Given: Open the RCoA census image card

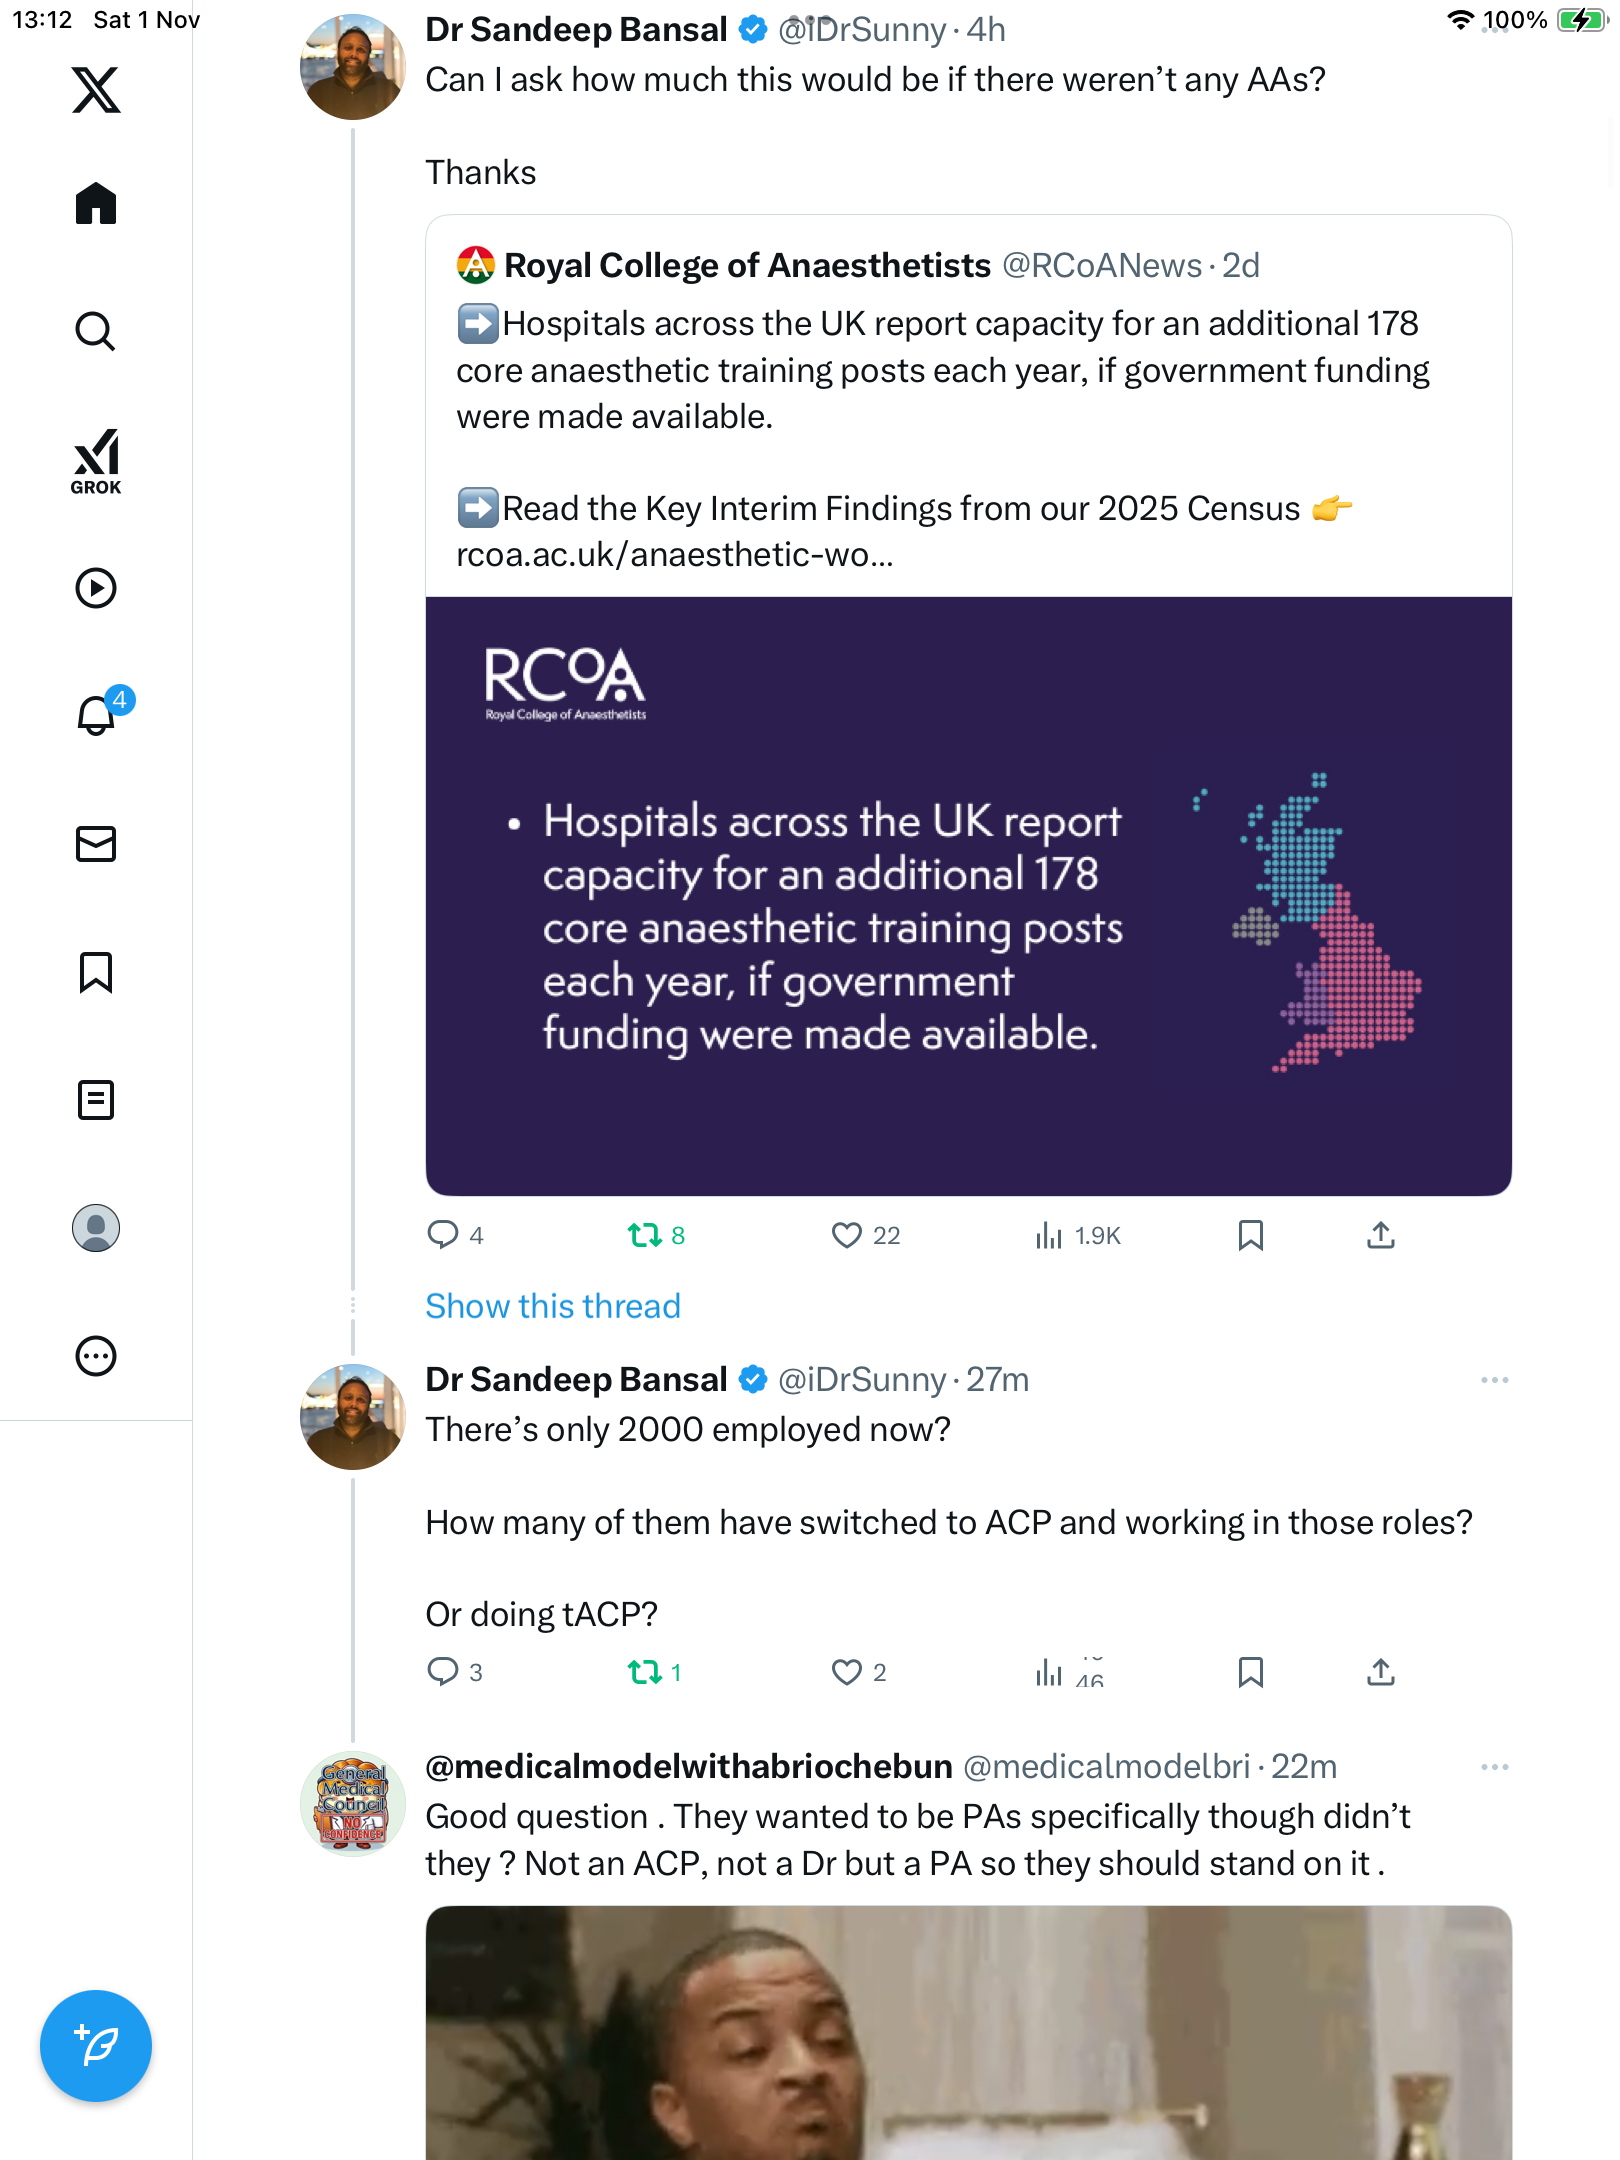Looking at the screenshot, I should coord(968,895).
